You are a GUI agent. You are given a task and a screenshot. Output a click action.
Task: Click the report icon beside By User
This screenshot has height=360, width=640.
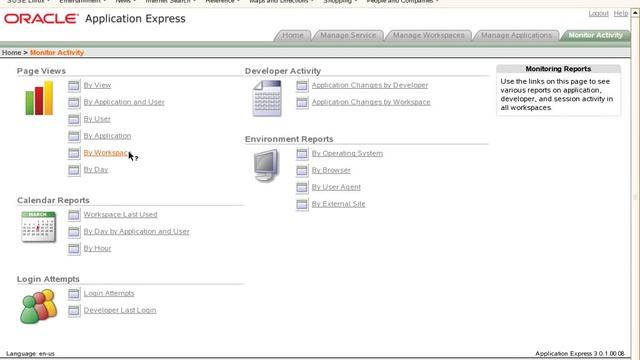[x=74, y=119]
